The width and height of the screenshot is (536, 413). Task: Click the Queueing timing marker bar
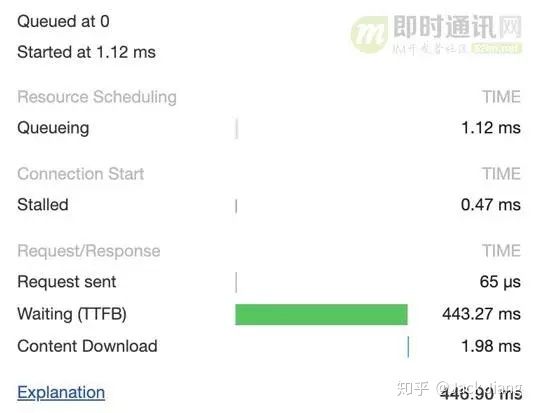237,128
